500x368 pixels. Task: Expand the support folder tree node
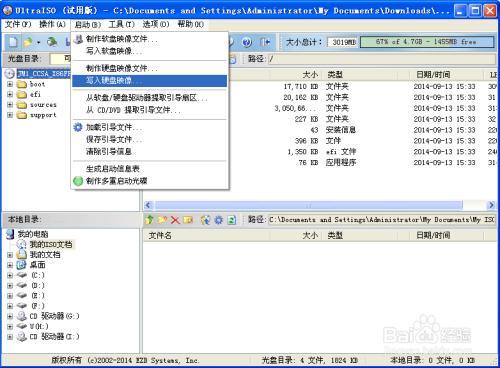tap(10, 115)
